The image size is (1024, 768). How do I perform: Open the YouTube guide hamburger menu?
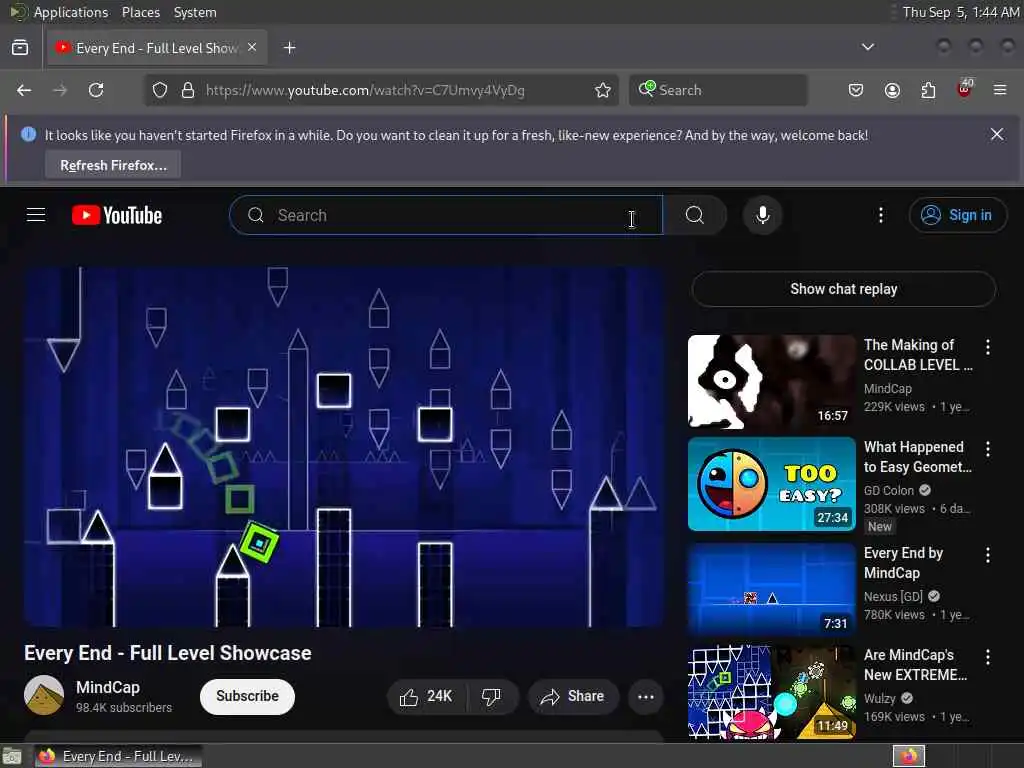click(x=36, y=215)
